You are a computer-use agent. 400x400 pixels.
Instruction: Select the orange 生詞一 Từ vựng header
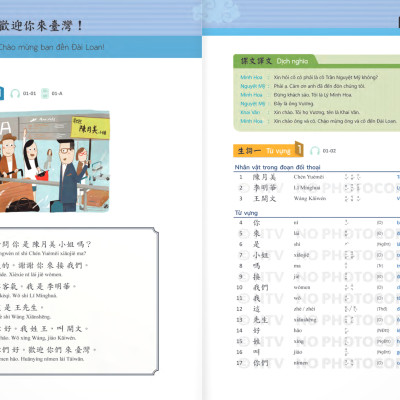[x=264, y=151]
